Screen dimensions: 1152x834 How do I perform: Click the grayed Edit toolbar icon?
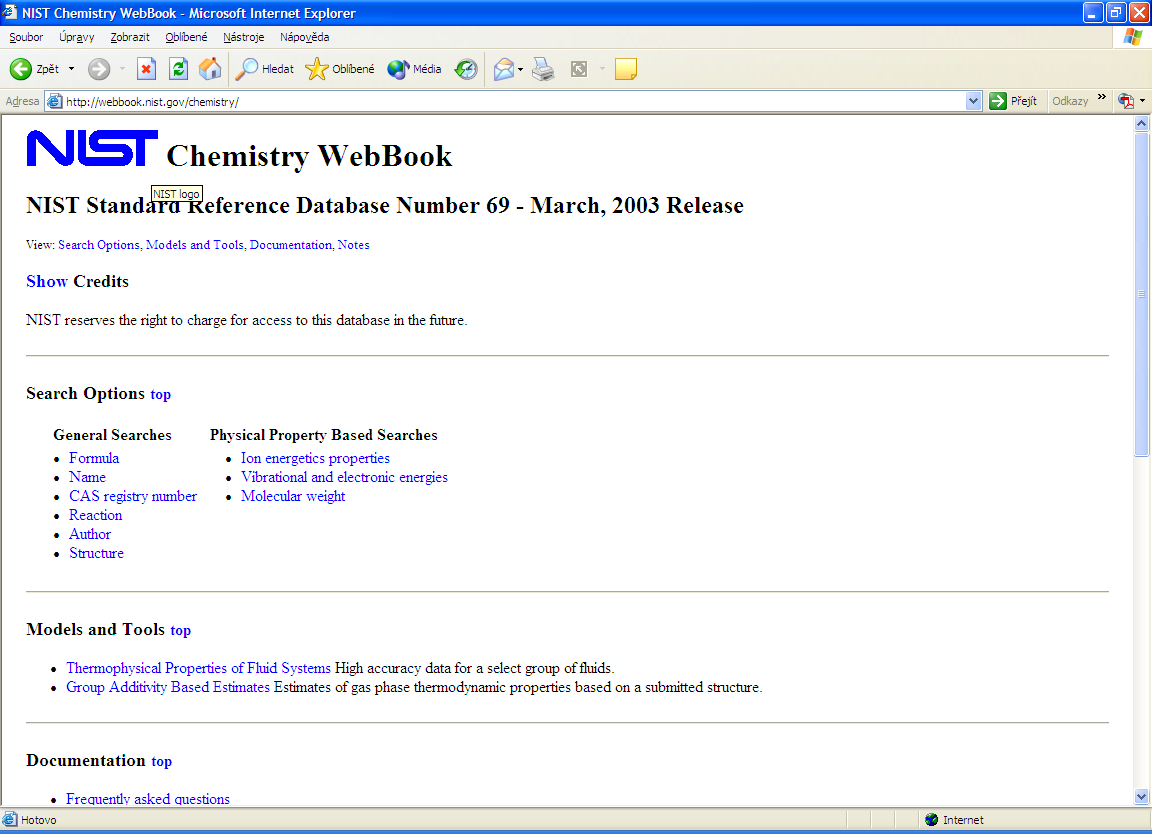point(579,69)
